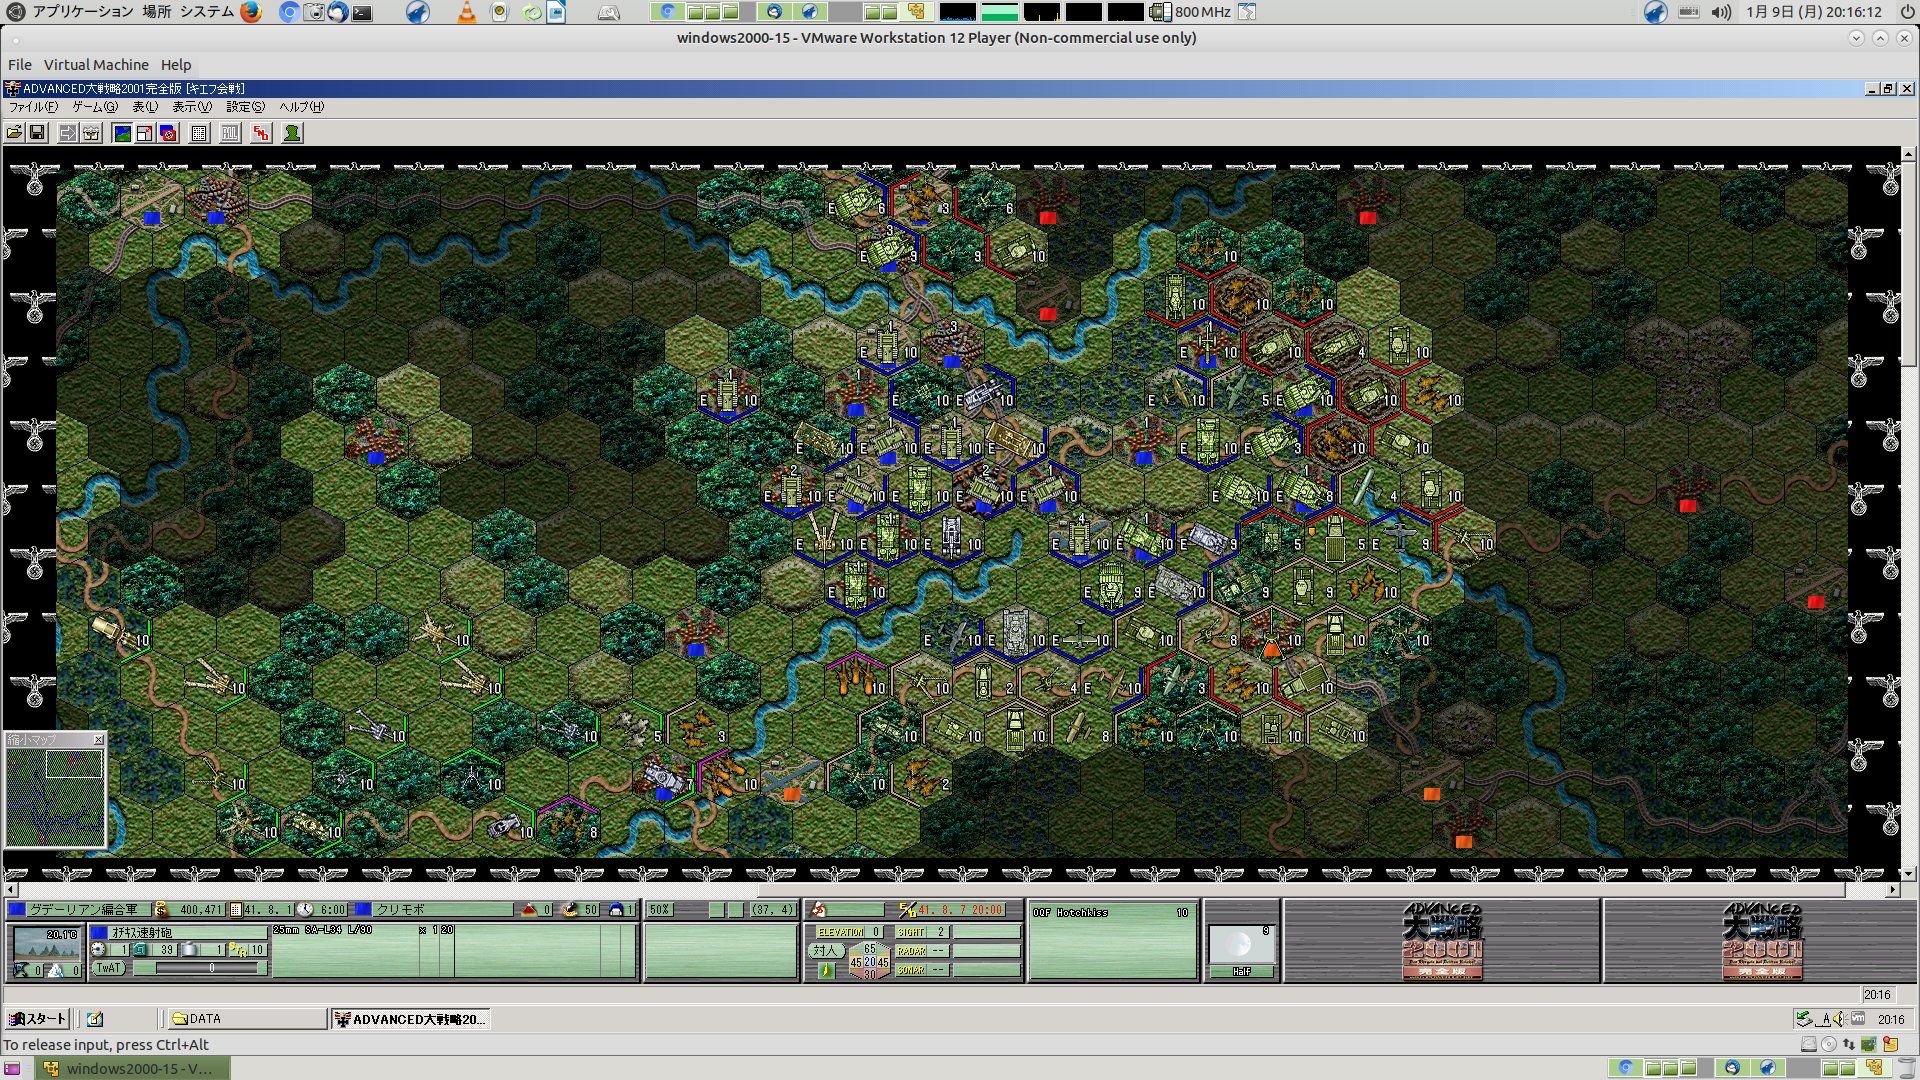
Task: Open the ゲーム(G) menu
Action: 95,107
